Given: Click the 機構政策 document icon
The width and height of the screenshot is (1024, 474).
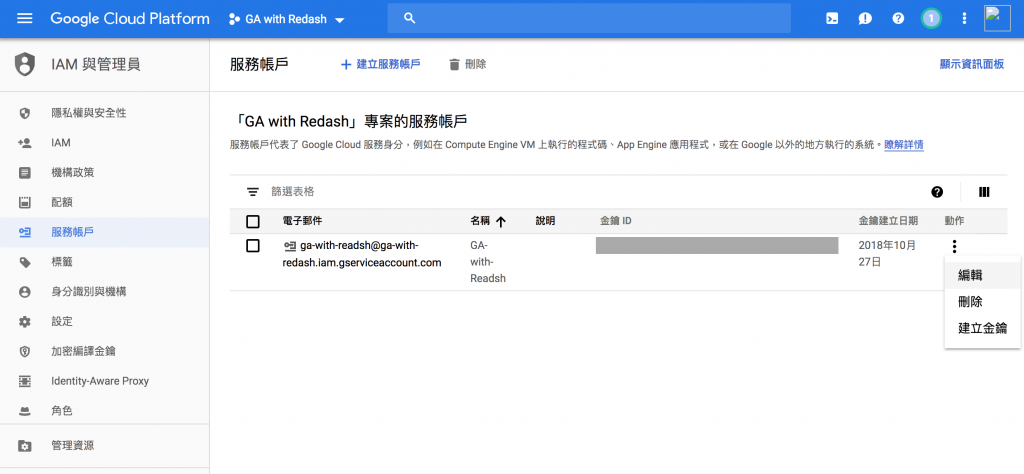Looking at the screenshot, I should tap(25, 173).
